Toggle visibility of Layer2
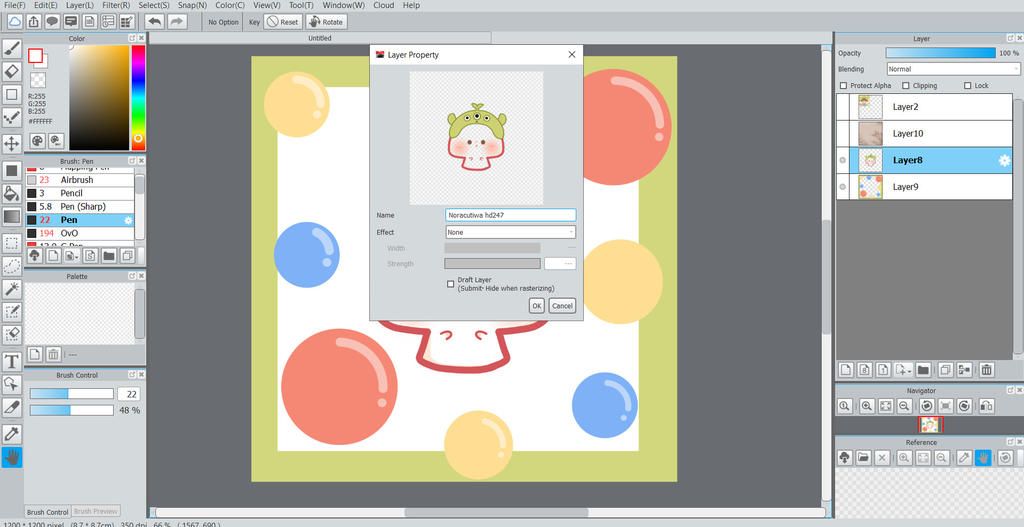 coord(842,107)
